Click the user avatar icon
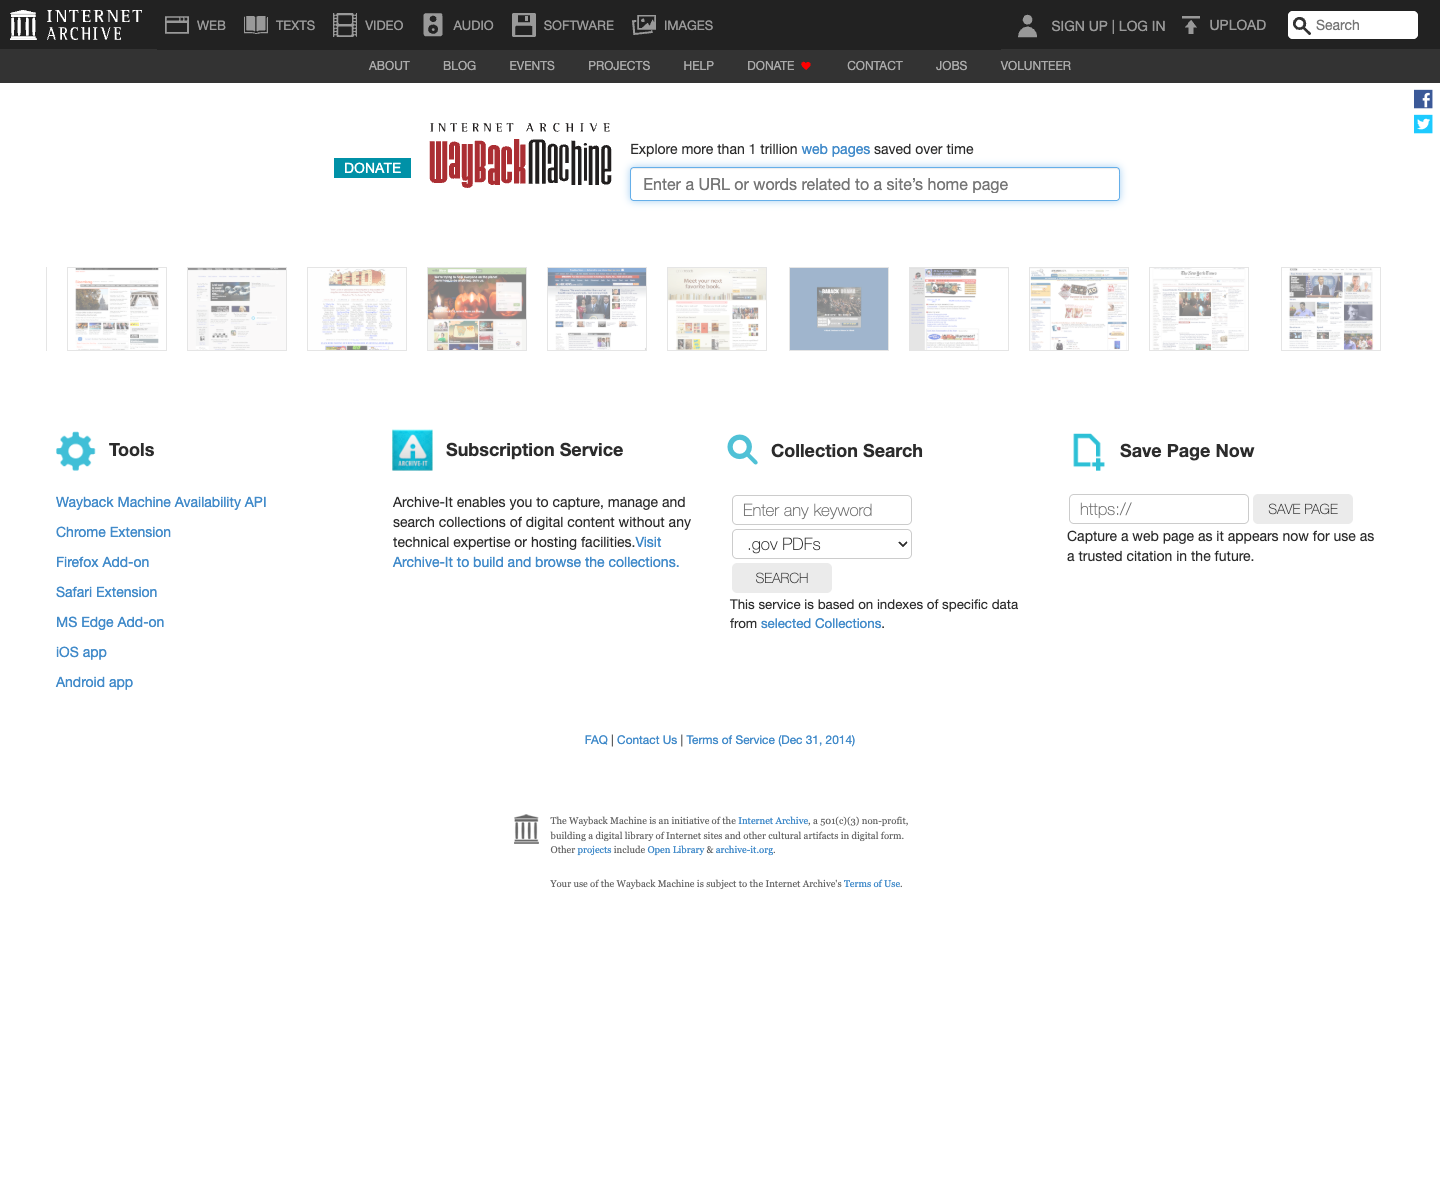Screen dimensions: 1440x1200 (x=1027, y=26)
